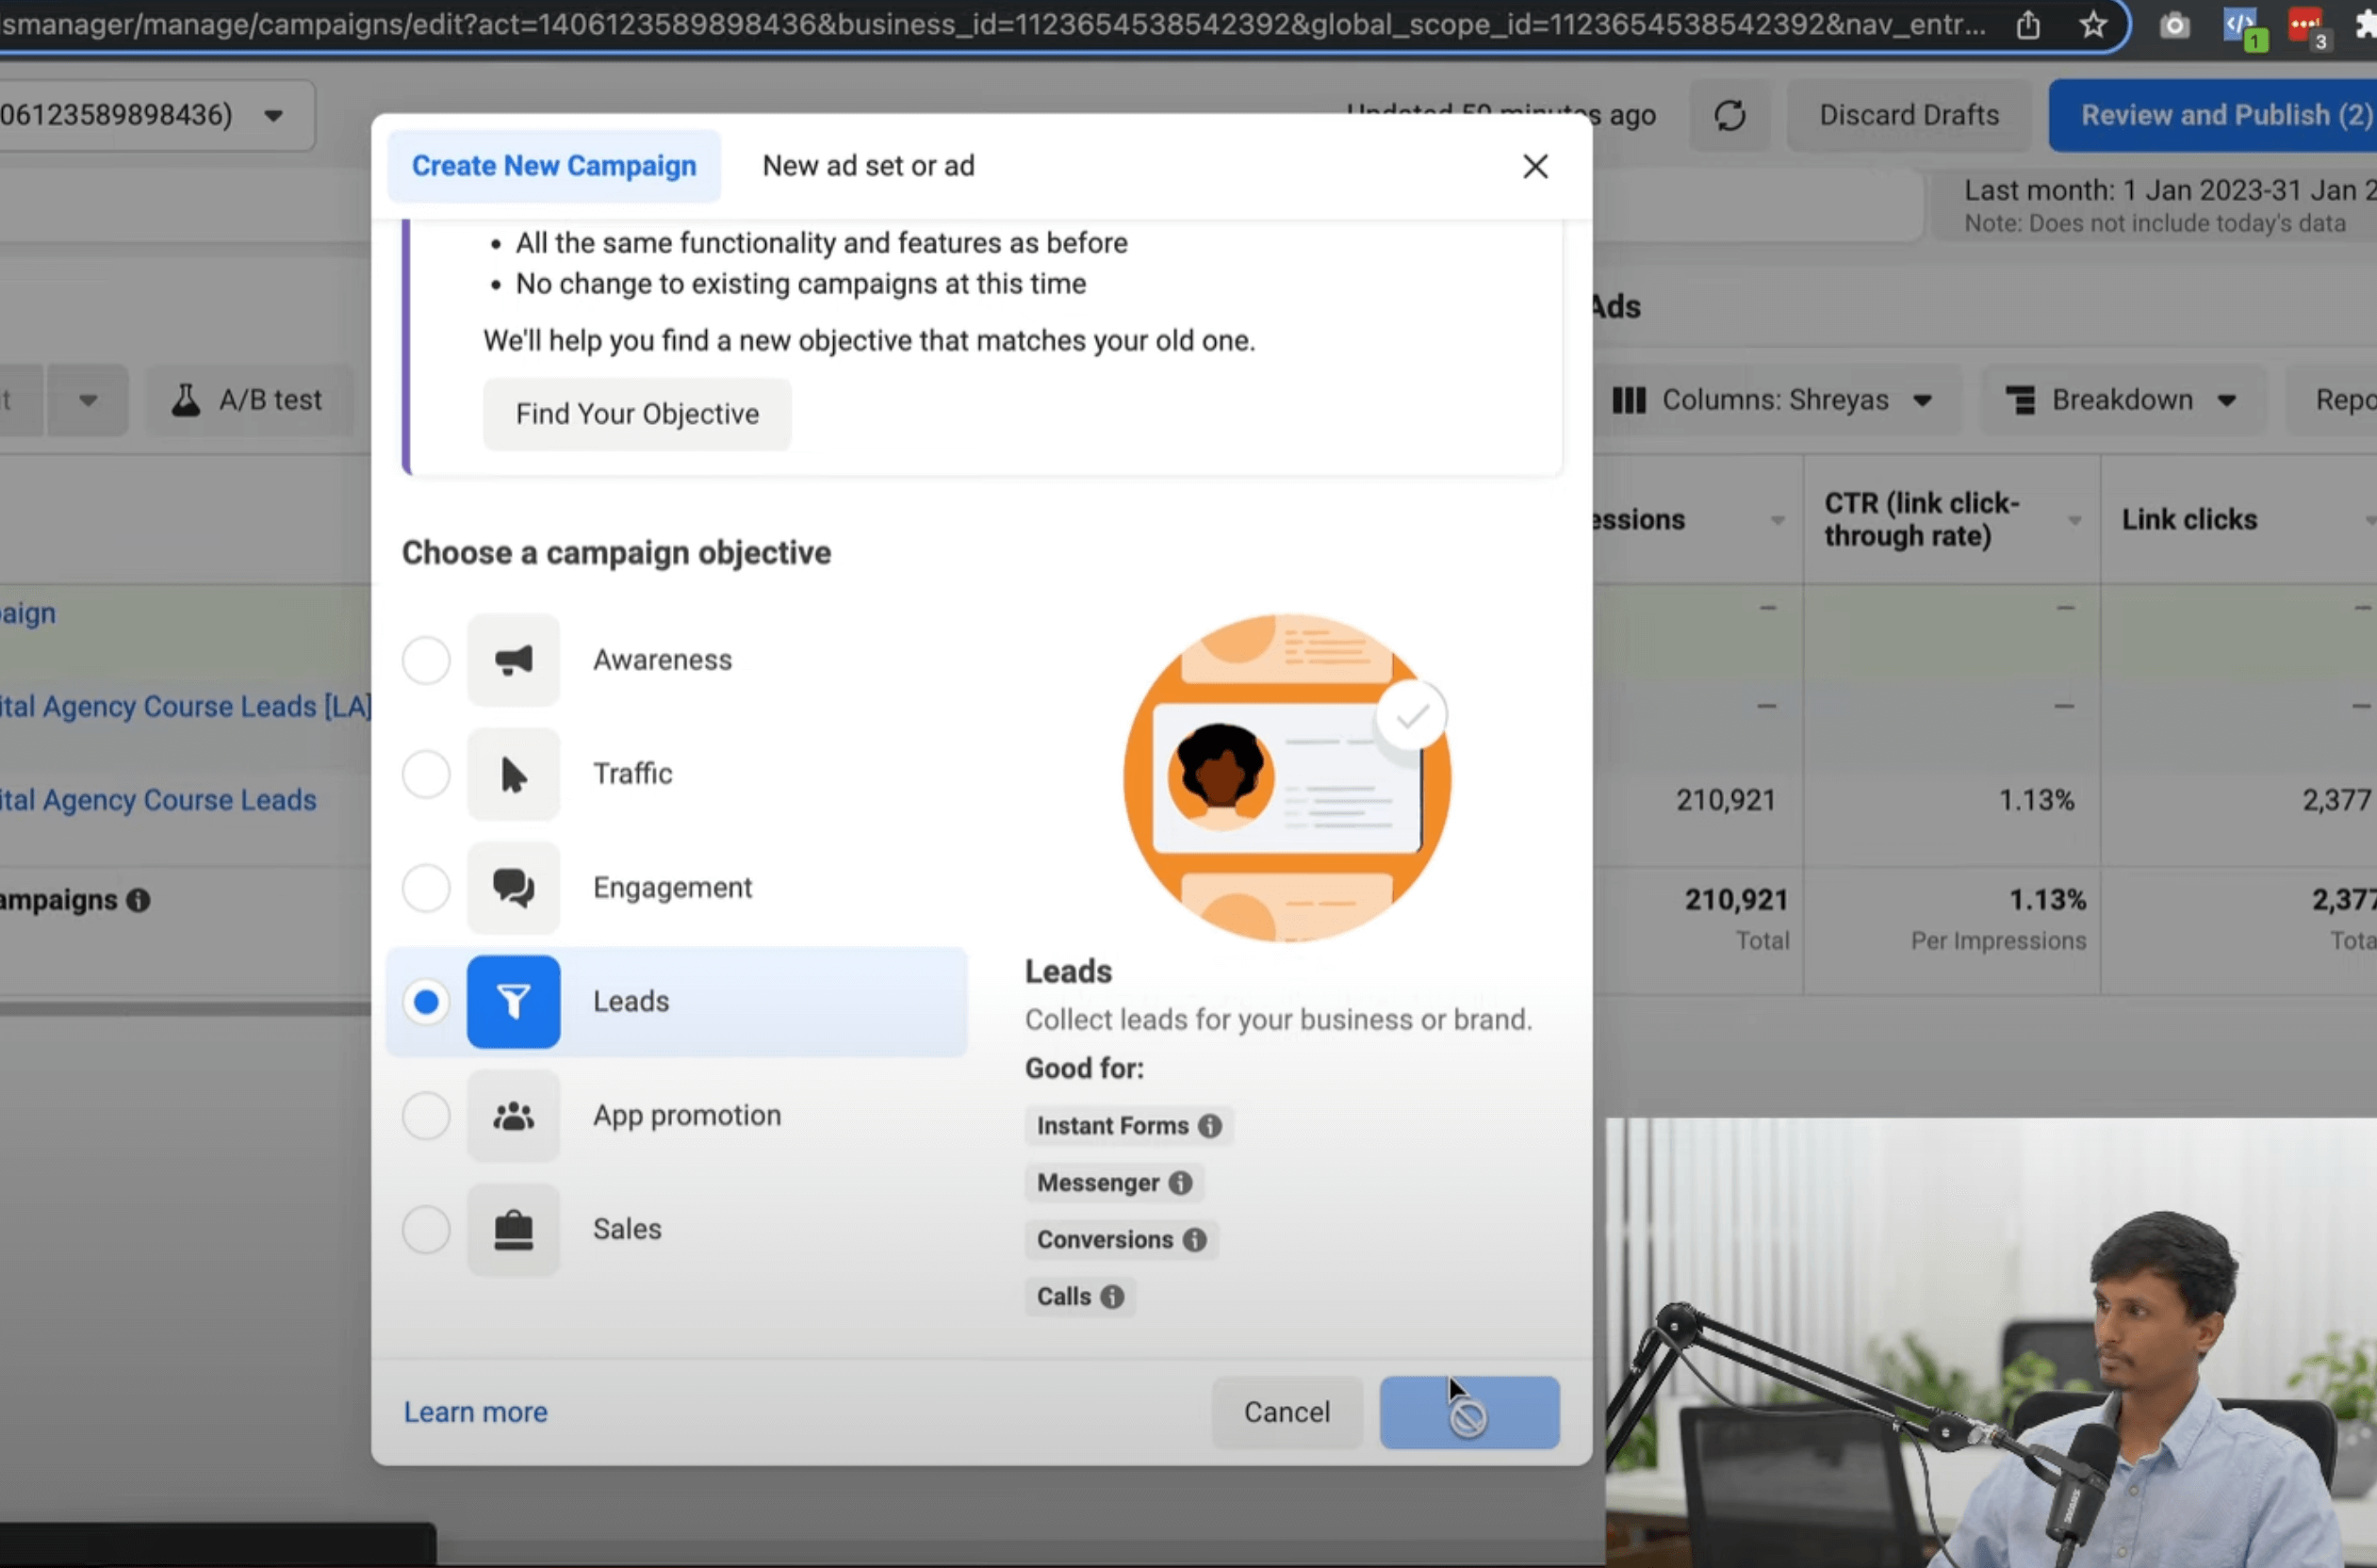
Task: Select the Engagement radio button
Action: (x=426, y=888)
